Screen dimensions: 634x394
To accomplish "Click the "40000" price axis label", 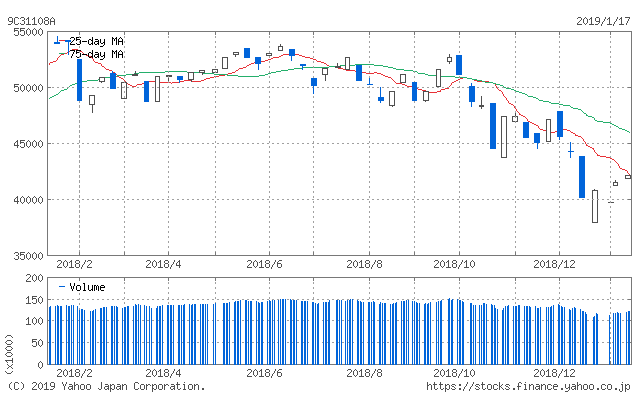I will click(28, 200).
